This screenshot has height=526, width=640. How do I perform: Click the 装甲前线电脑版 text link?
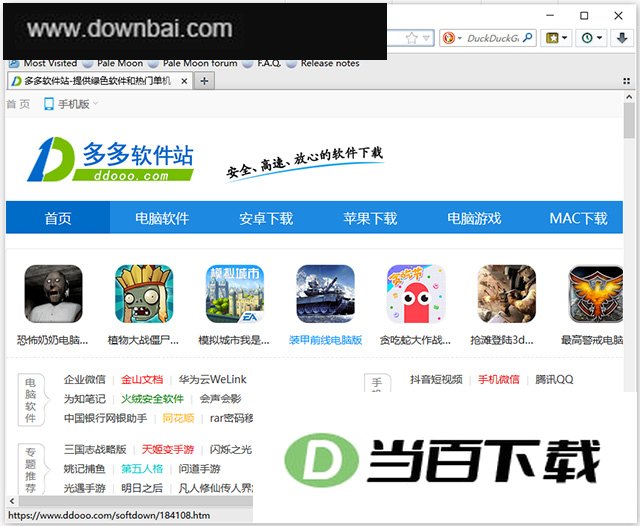[325, 340]
